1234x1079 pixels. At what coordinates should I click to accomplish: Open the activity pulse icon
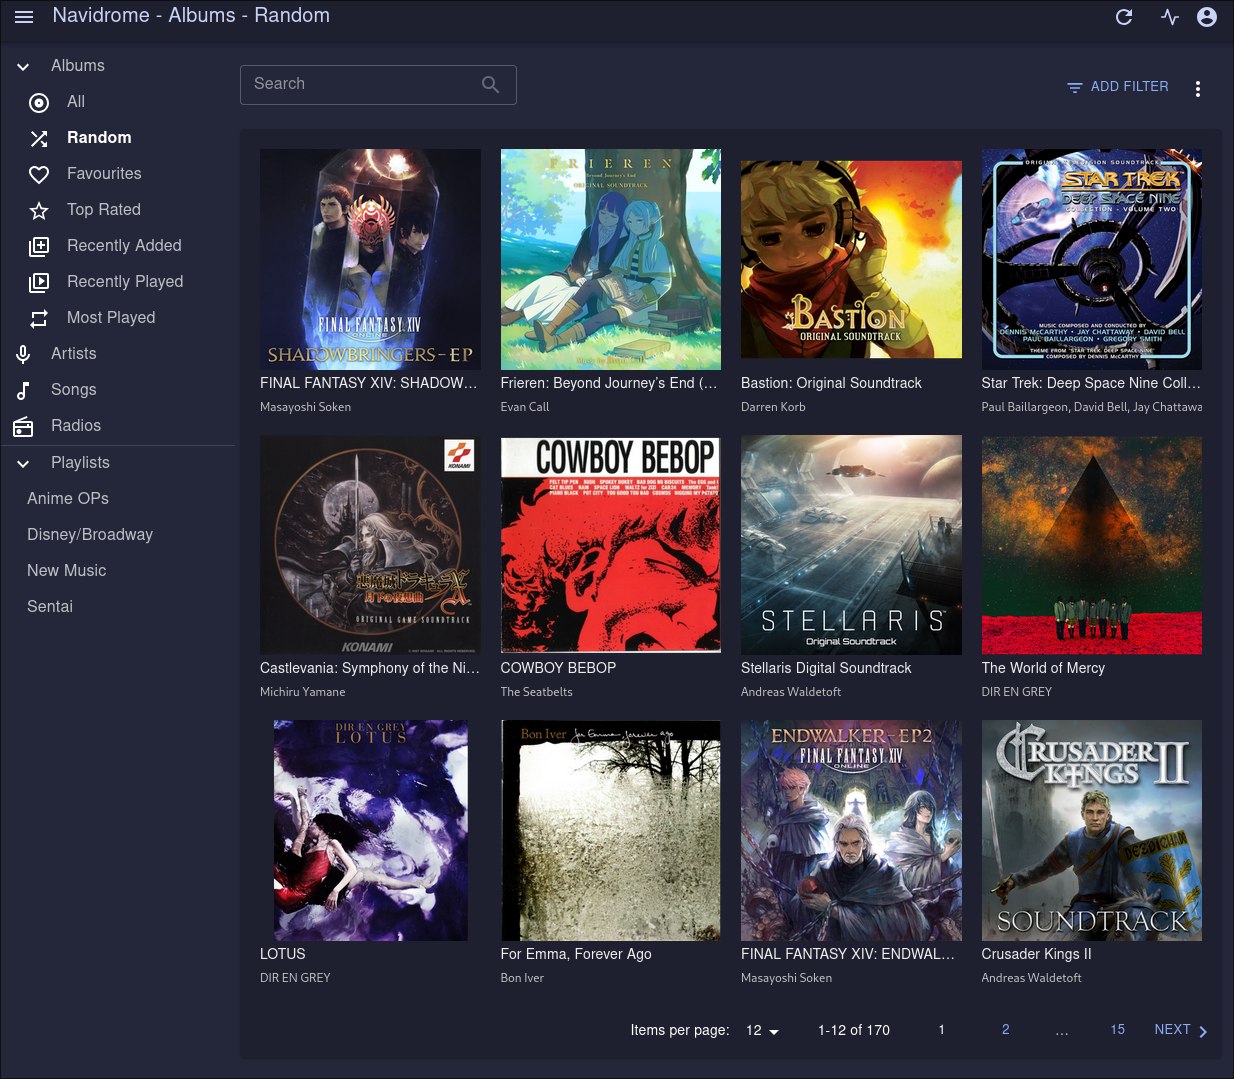pos(1170,17)
